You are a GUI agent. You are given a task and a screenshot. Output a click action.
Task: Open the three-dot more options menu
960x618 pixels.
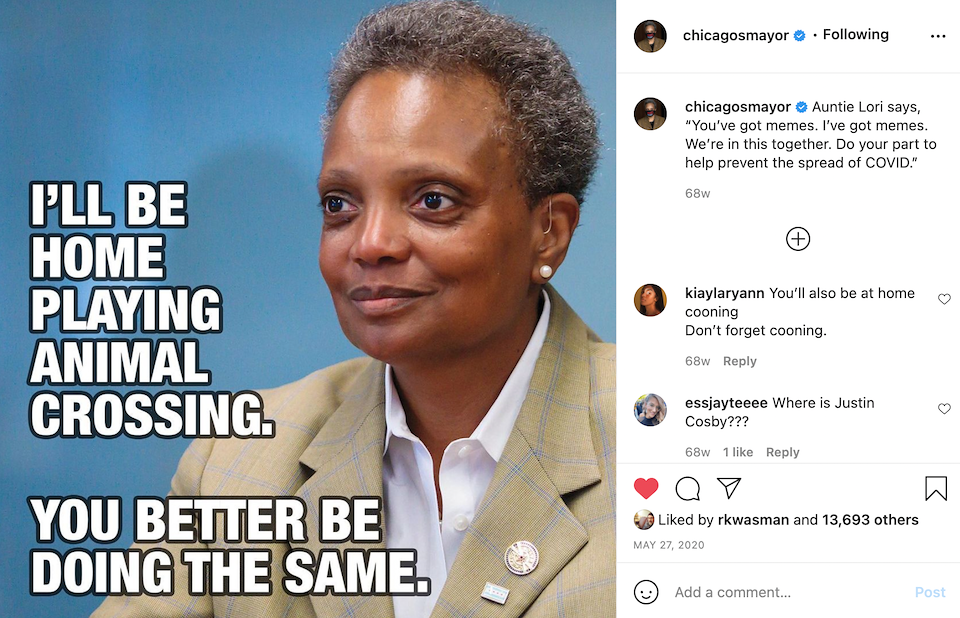tap(938, 36)
